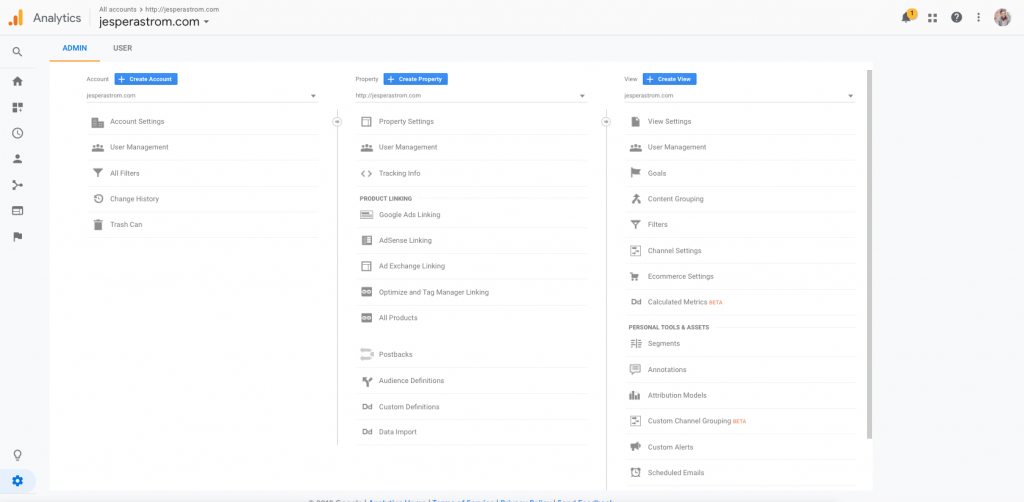Click the Tracking Info code icon
The height and width of the screenshot is (502, 1024).
coord(366,174)
